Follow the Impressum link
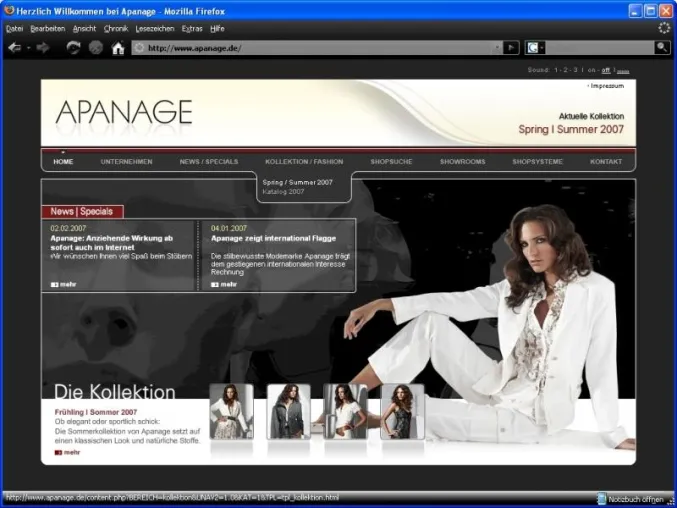The image size is (677, 508). [x=607, y=86]
